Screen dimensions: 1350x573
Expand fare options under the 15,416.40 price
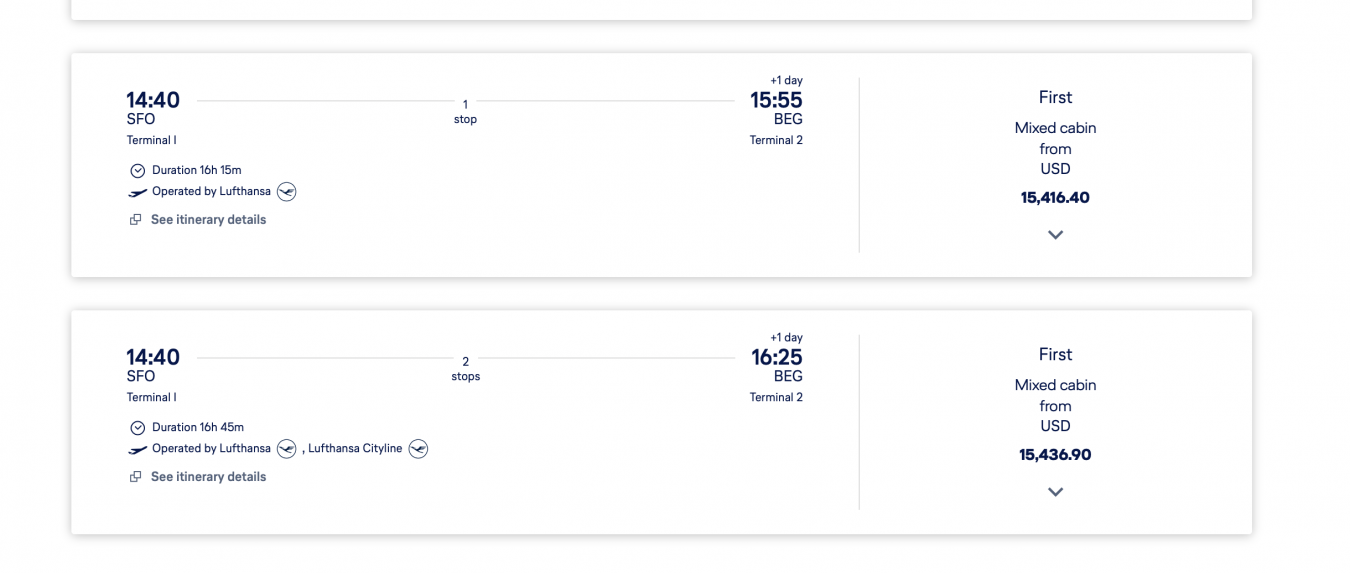point(1055,235)
